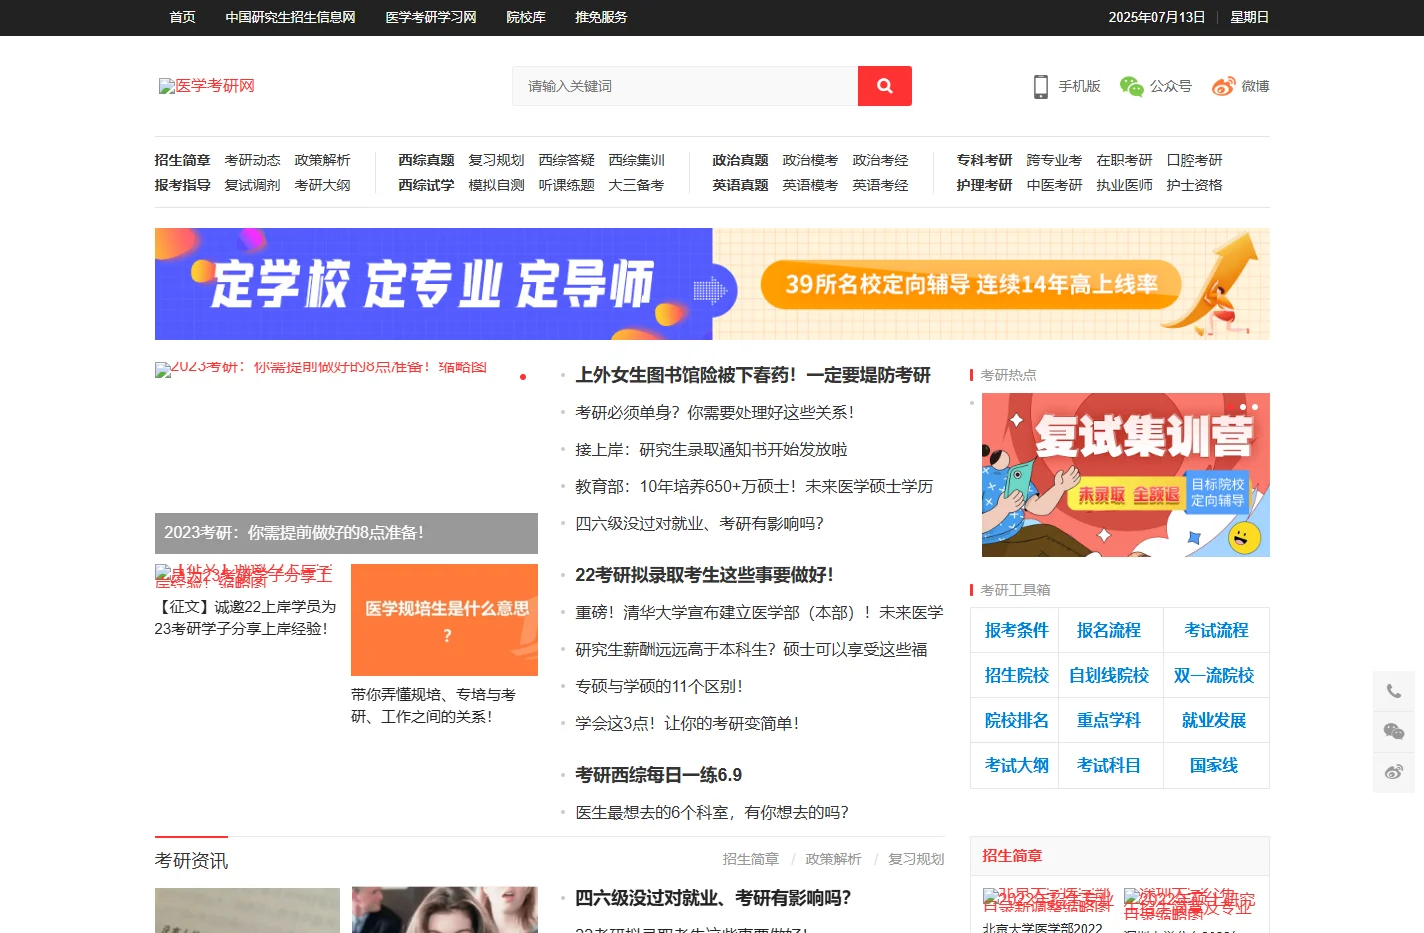
Task: Open slide caption 2023考研：你需提前做好的8点准备
Action: 346,533
